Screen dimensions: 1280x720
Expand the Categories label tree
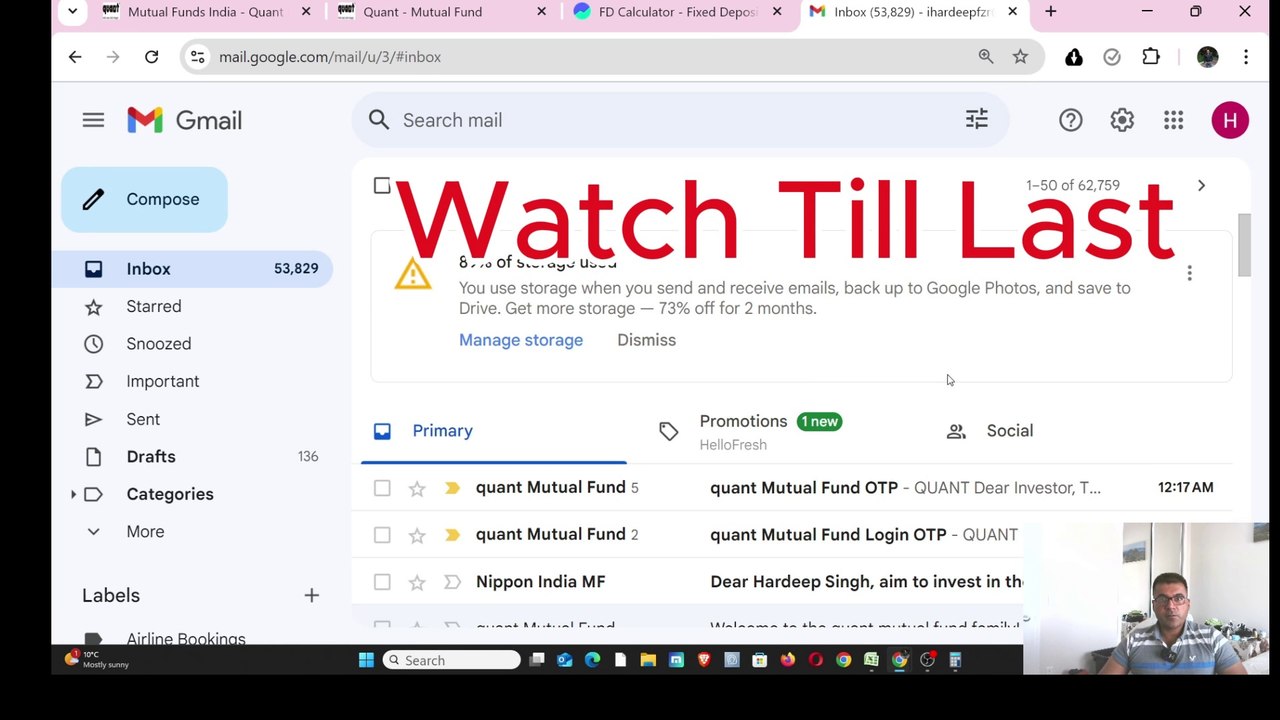73,494
